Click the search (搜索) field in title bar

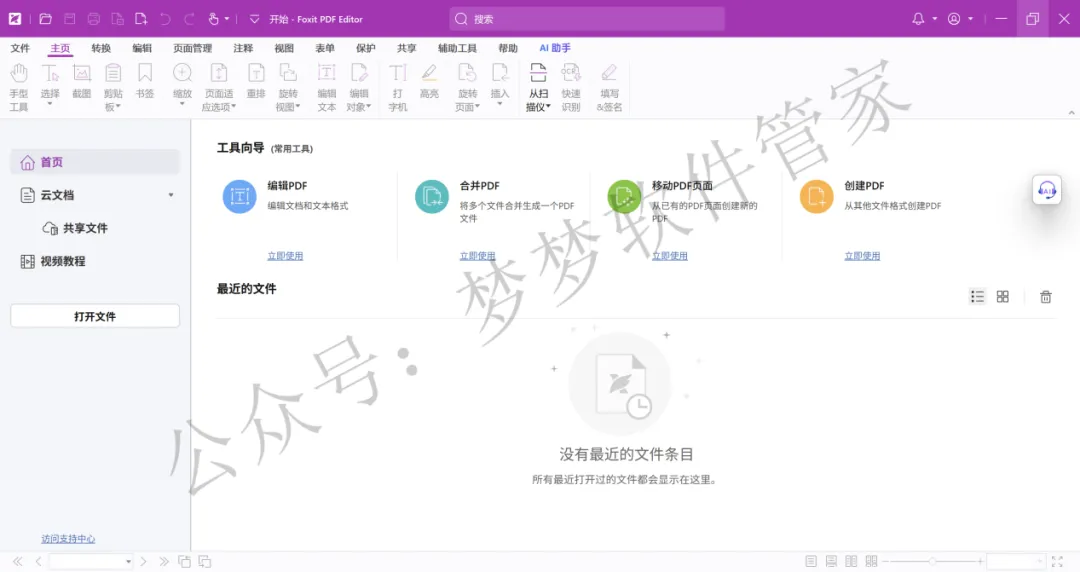[587, 19]
